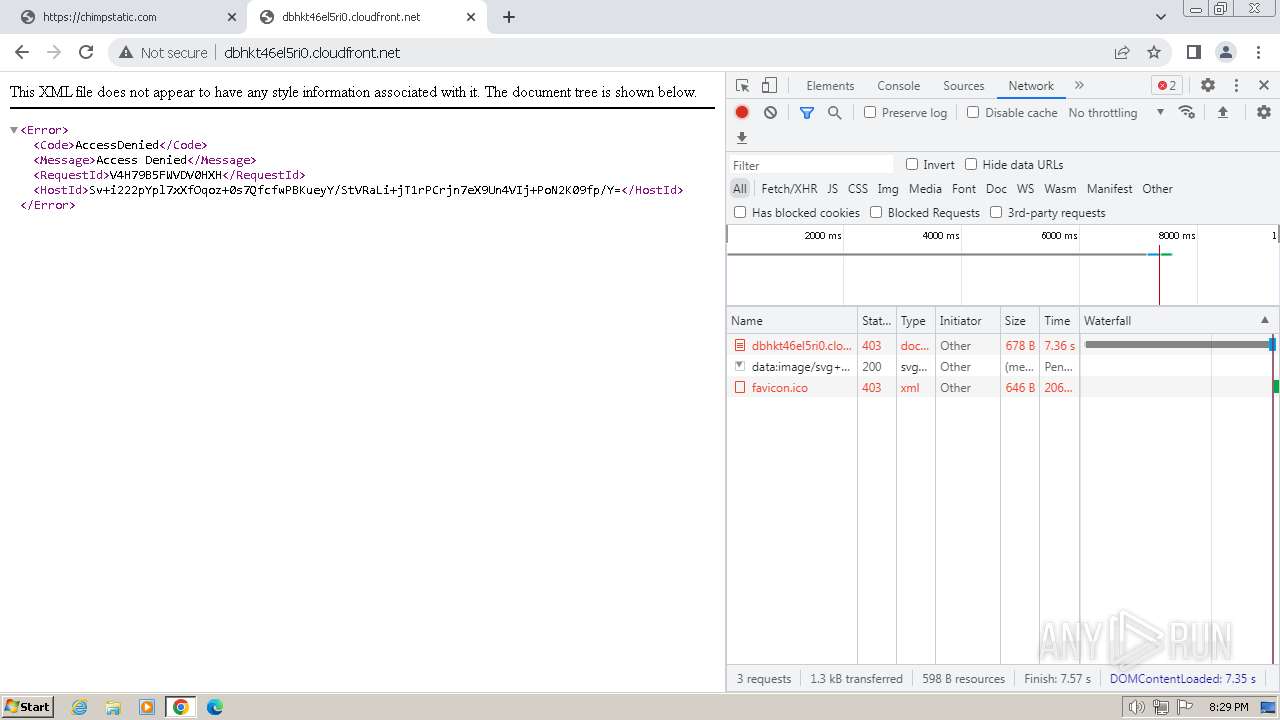Image resolution: width=1280 pixels, height=720 pixels.
Task: Open the Windows Start button
Action: pyautogui.click(x=28, y=706)
